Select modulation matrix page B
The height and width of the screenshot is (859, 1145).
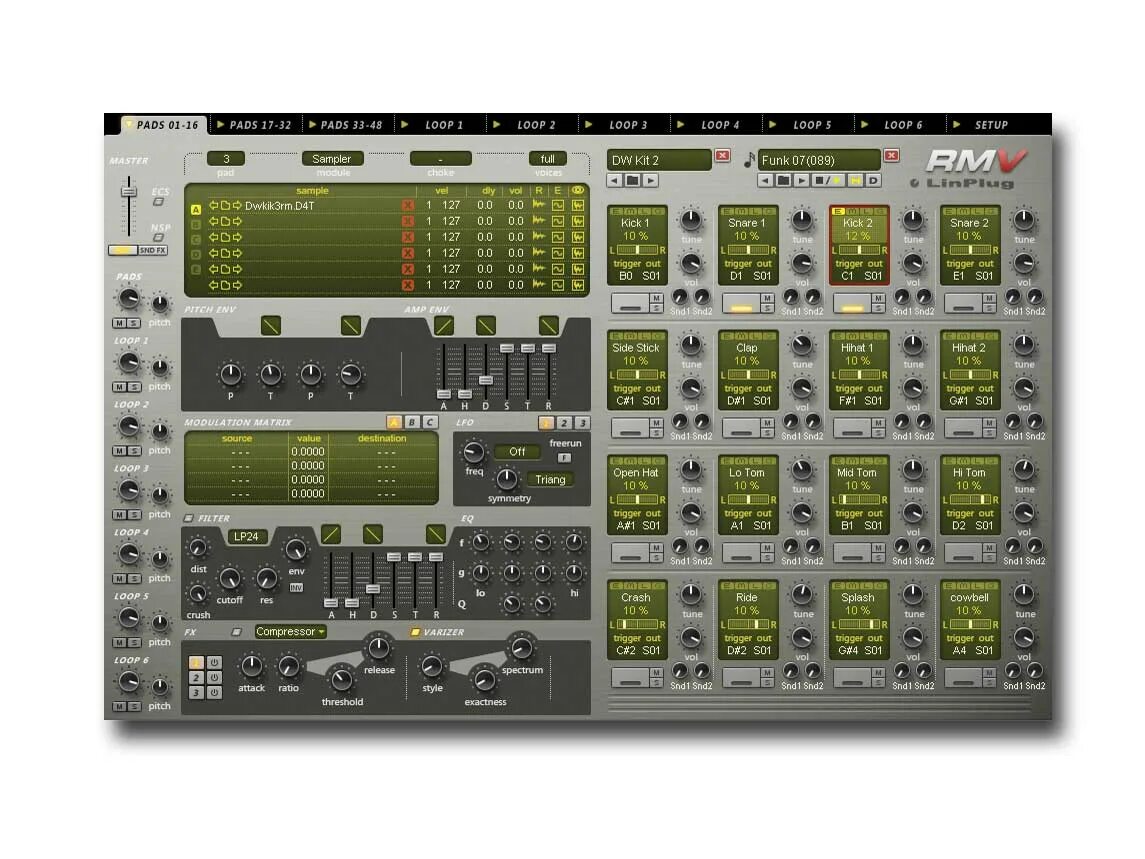[x=412, y=422]
